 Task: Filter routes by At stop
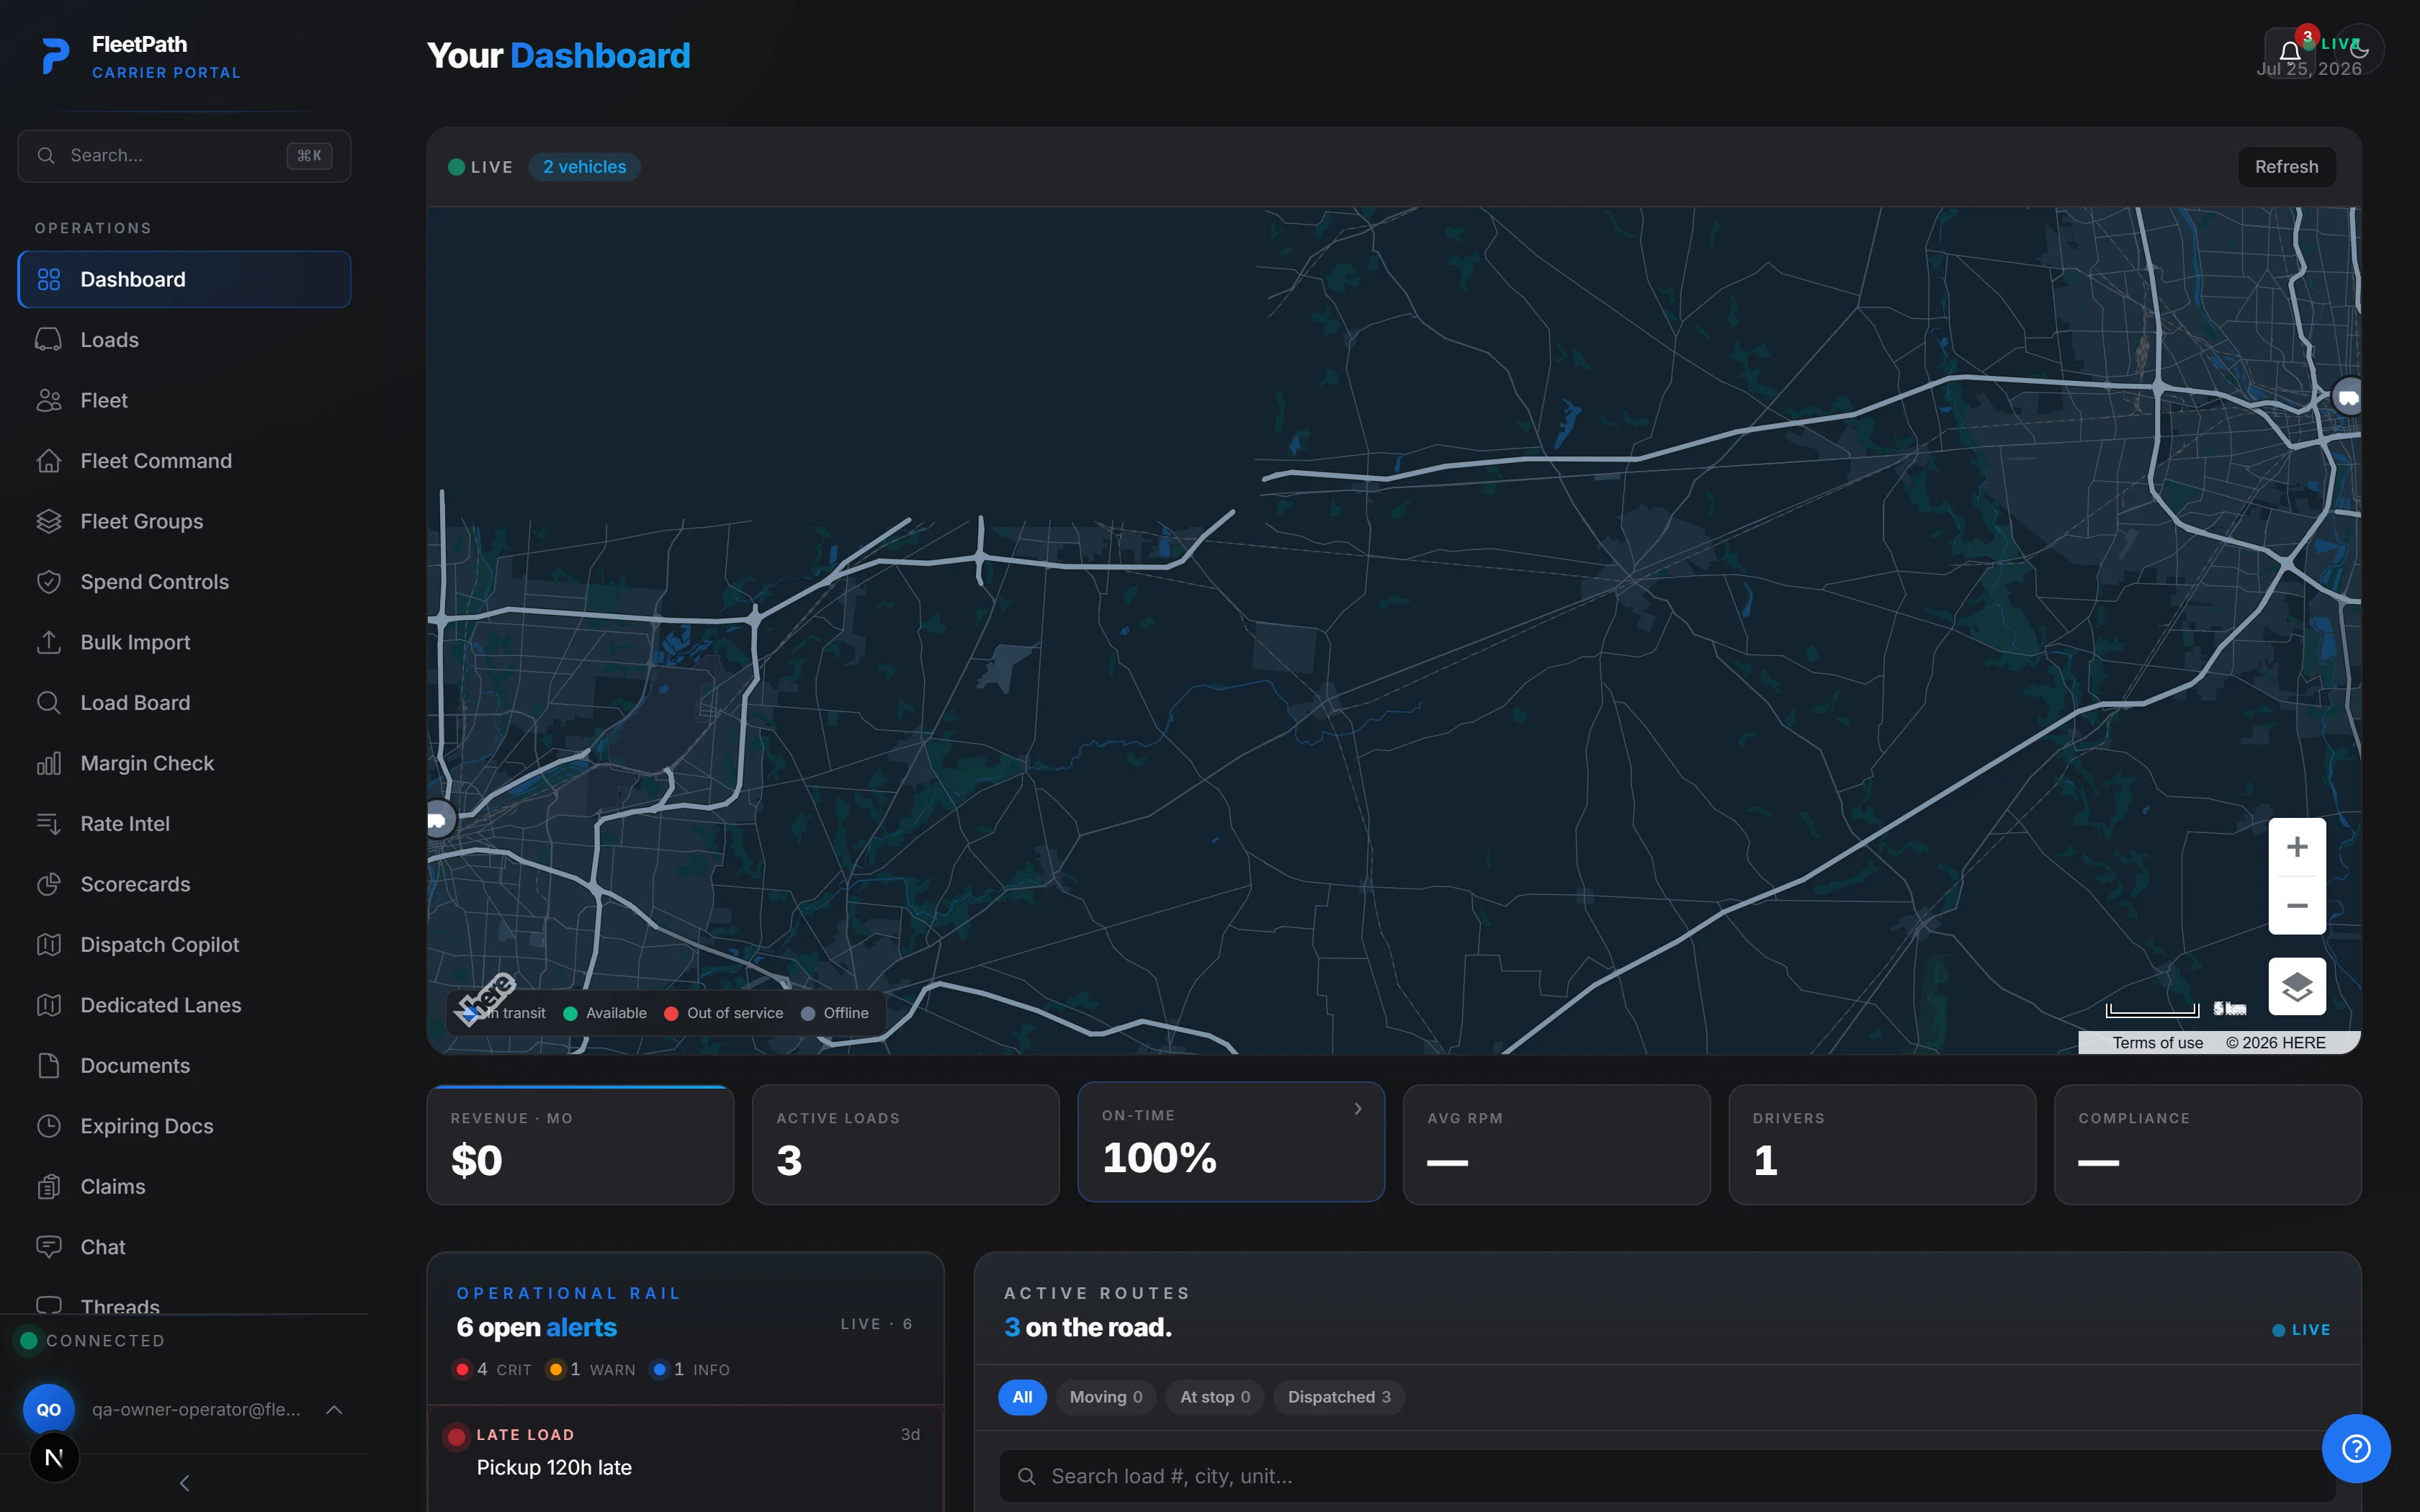point(1215,1397)
